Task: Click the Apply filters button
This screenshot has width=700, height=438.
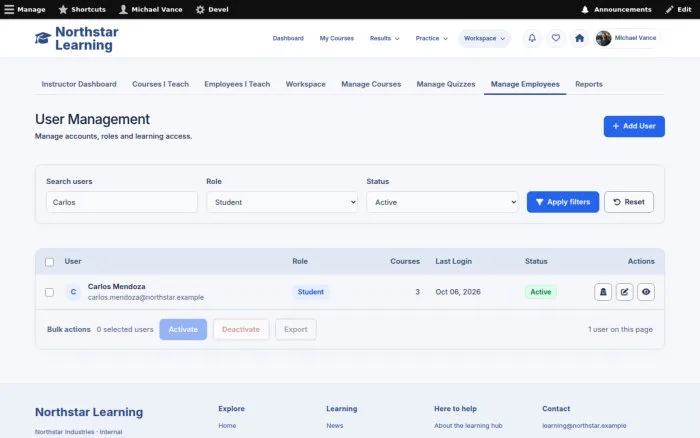Action: coord(562,202)
